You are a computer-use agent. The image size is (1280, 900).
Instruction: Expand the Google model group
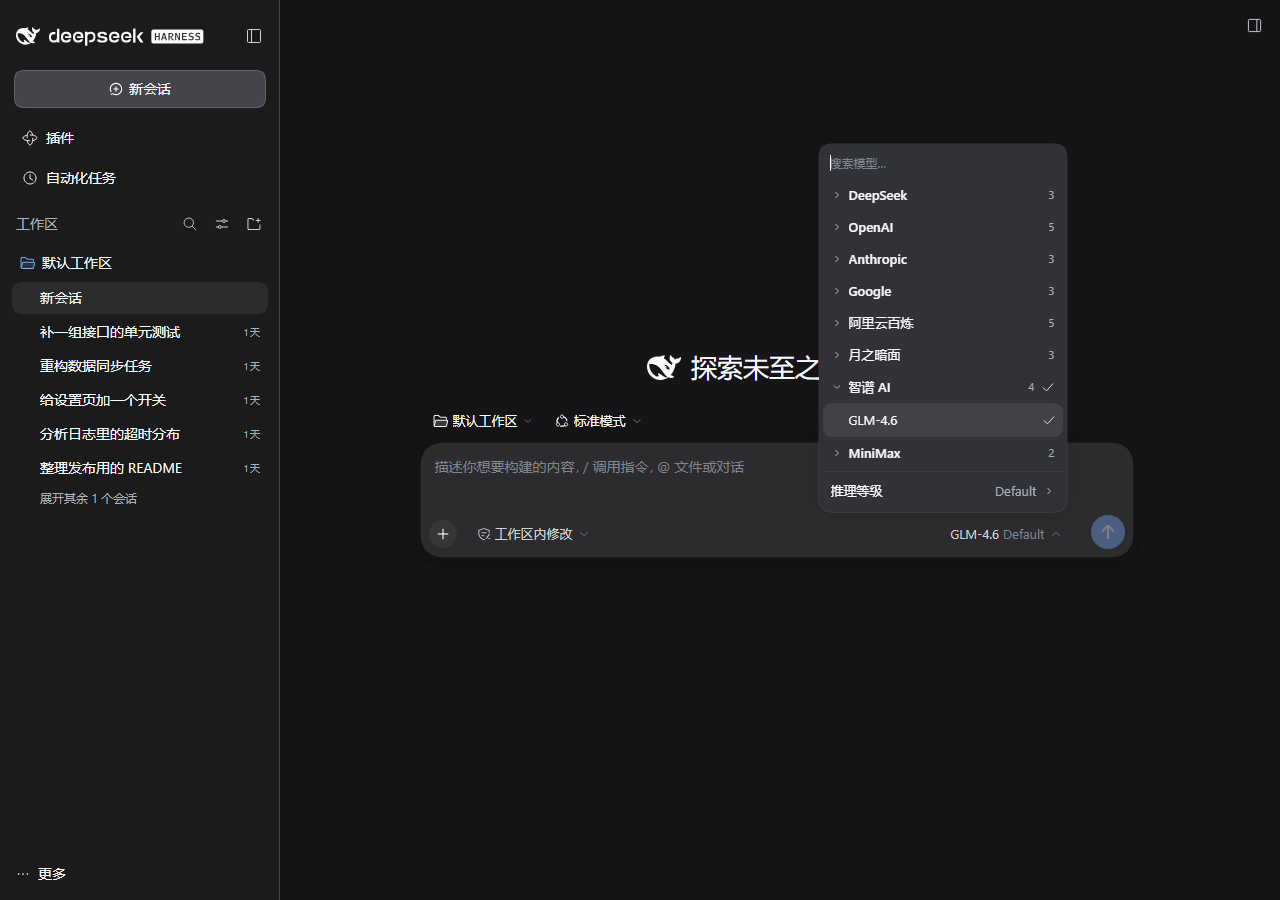[x=943, y=291]
